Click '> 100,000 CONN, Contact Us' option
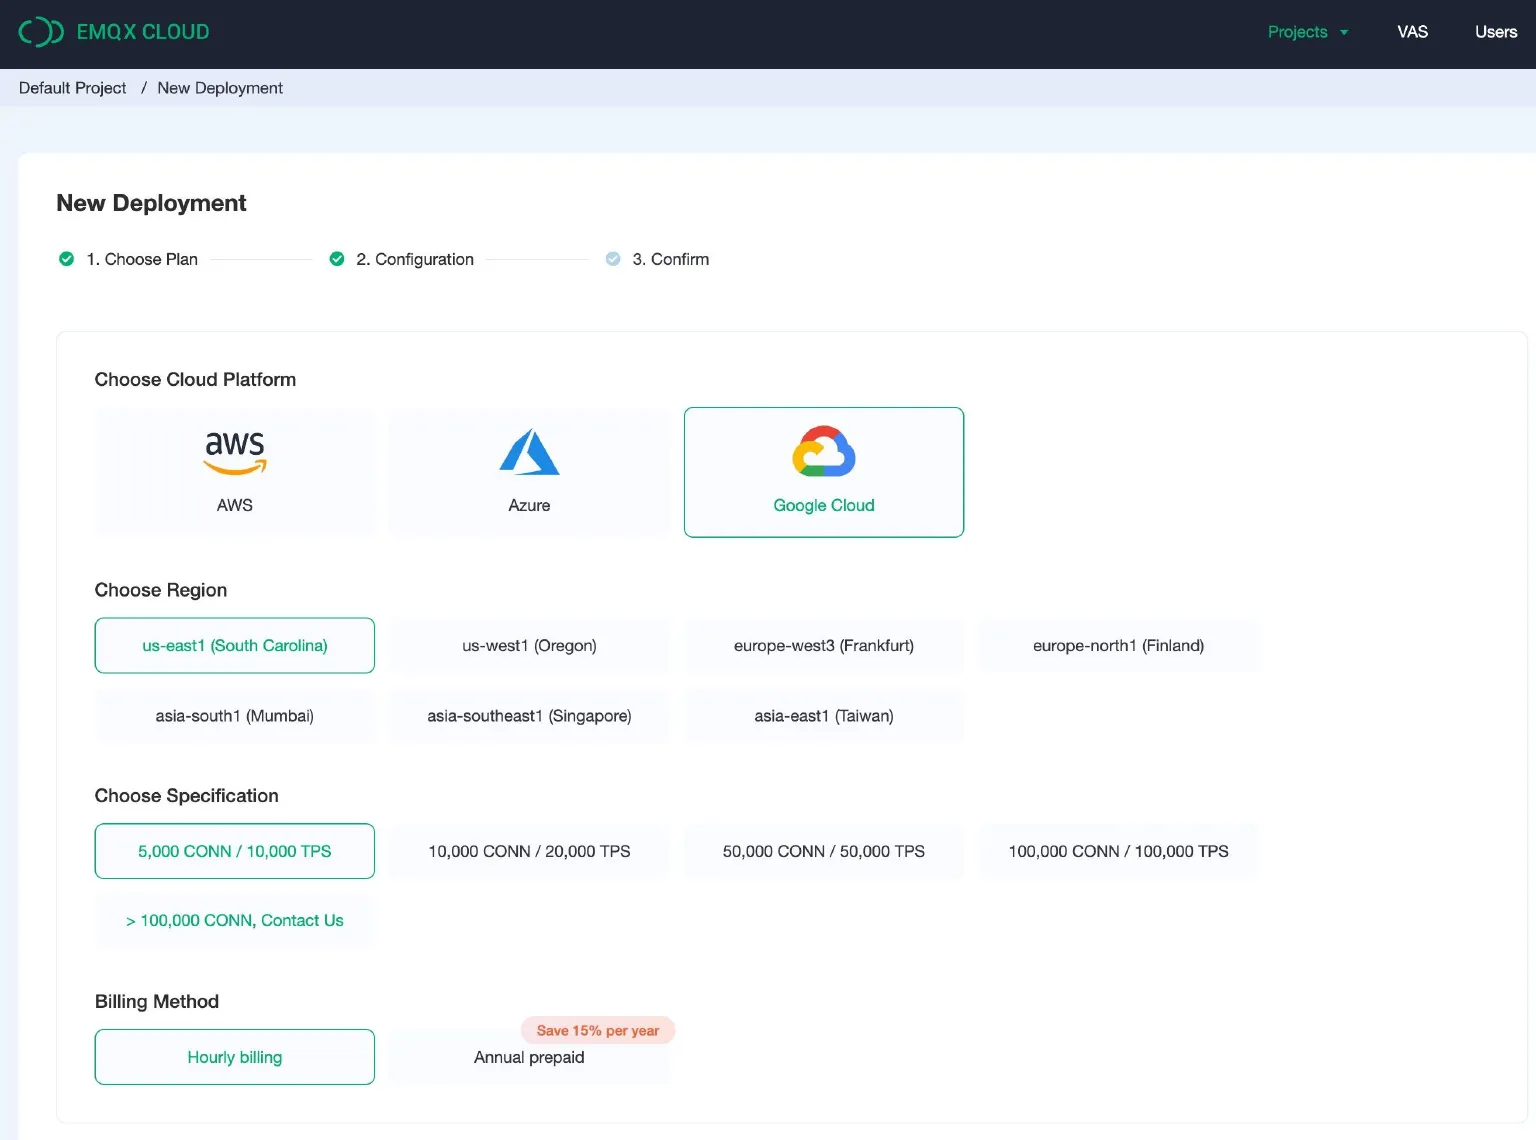This screenshot has height=1140, width=1536. point(235,920)
